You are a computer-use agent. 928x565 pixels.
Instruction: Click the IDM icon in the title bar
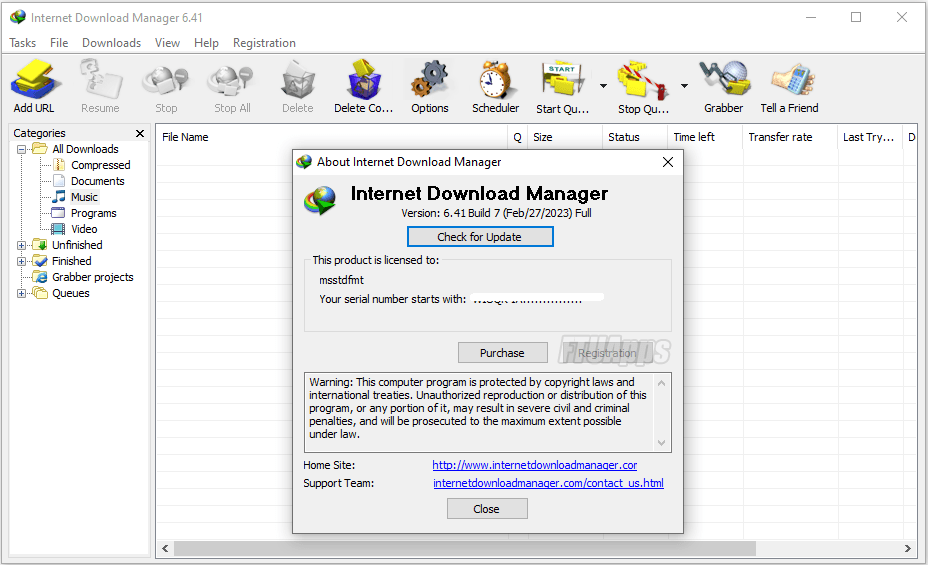coord(18,17)
